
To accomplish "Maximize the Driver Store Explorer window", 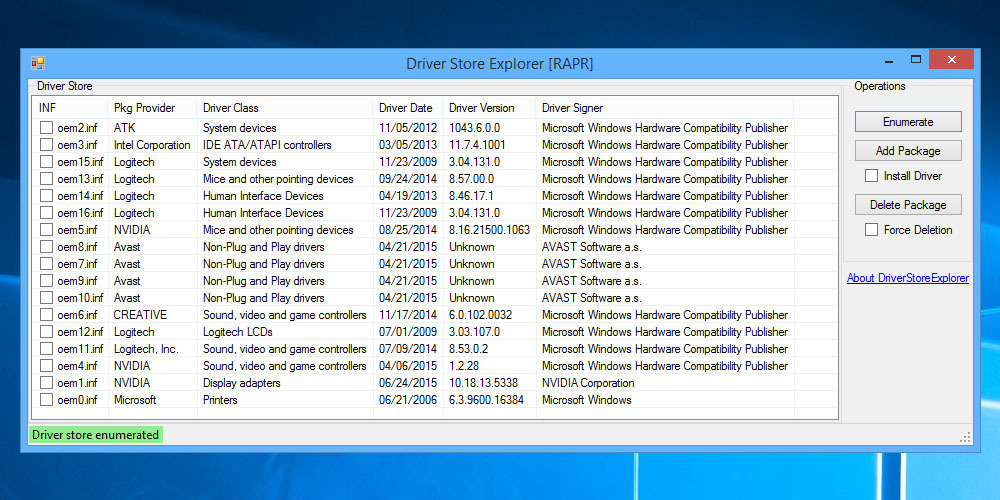I will point(916,59).
